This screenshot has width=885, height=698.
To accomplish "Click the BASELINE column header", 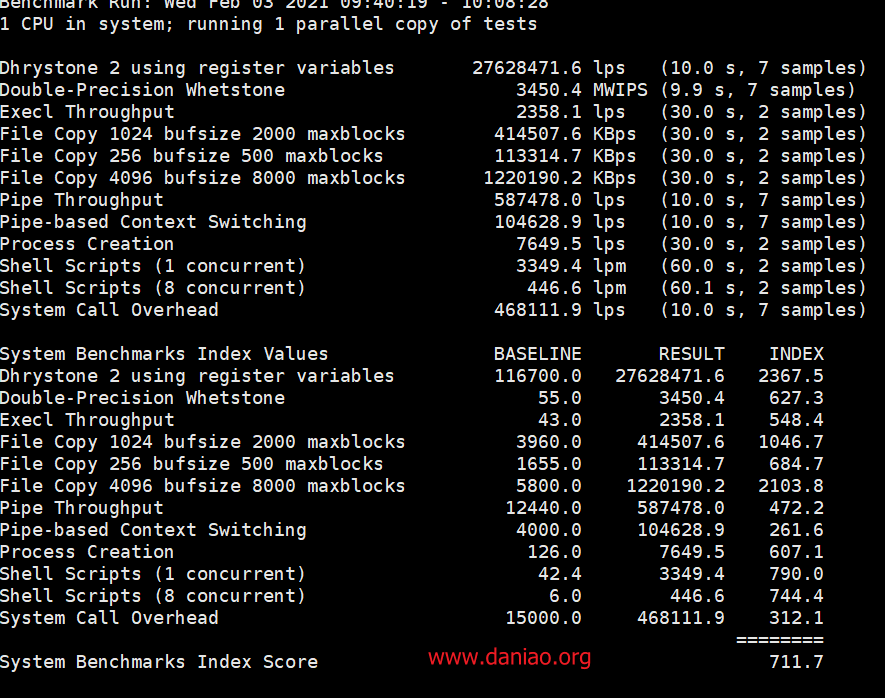I will [x=537, y=354].
